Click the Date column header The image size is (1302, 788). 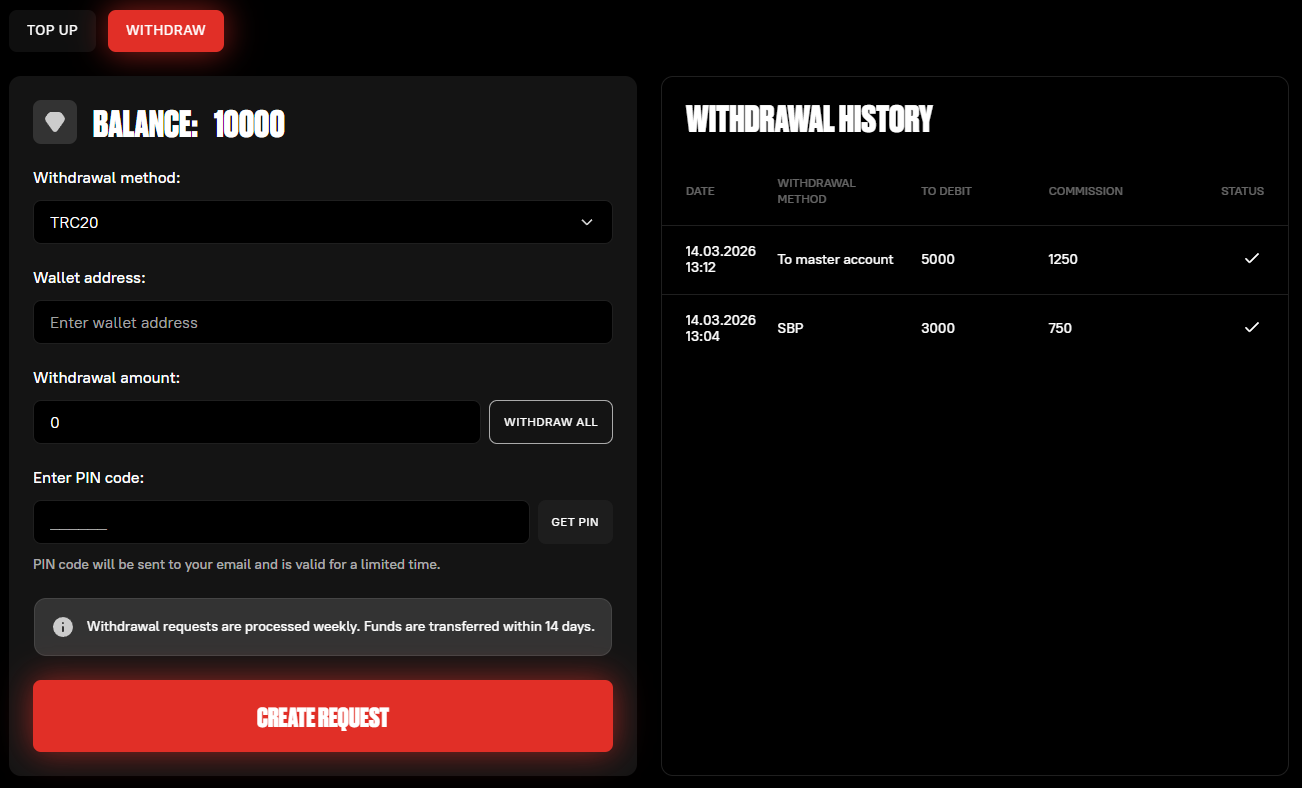point(700,191)
